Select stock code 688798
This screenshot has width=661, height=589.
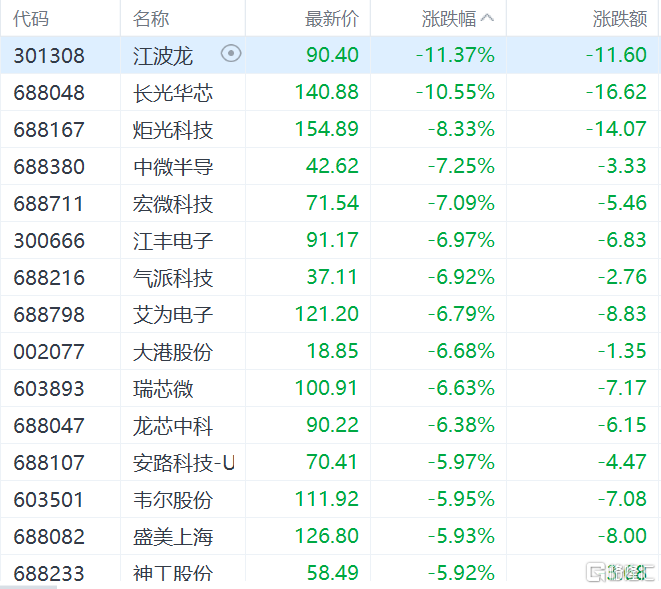click(49, 315)
